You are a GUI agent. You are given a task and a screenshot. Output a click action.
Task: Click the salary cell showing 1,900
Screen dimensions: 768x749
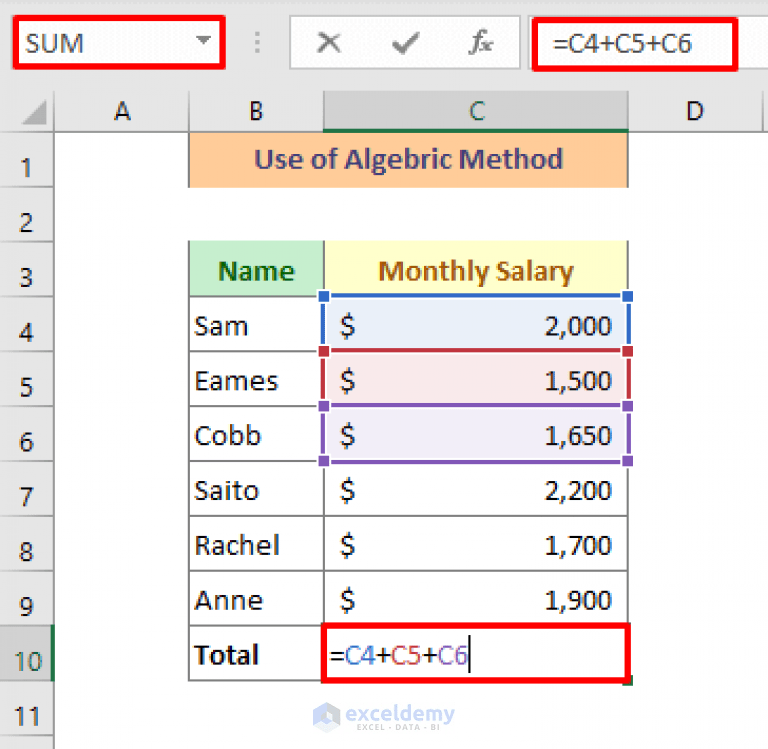(x=476, y=599)
